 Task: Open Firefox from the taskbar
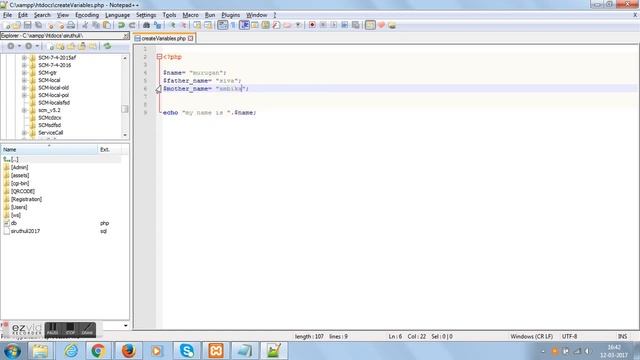128,351
